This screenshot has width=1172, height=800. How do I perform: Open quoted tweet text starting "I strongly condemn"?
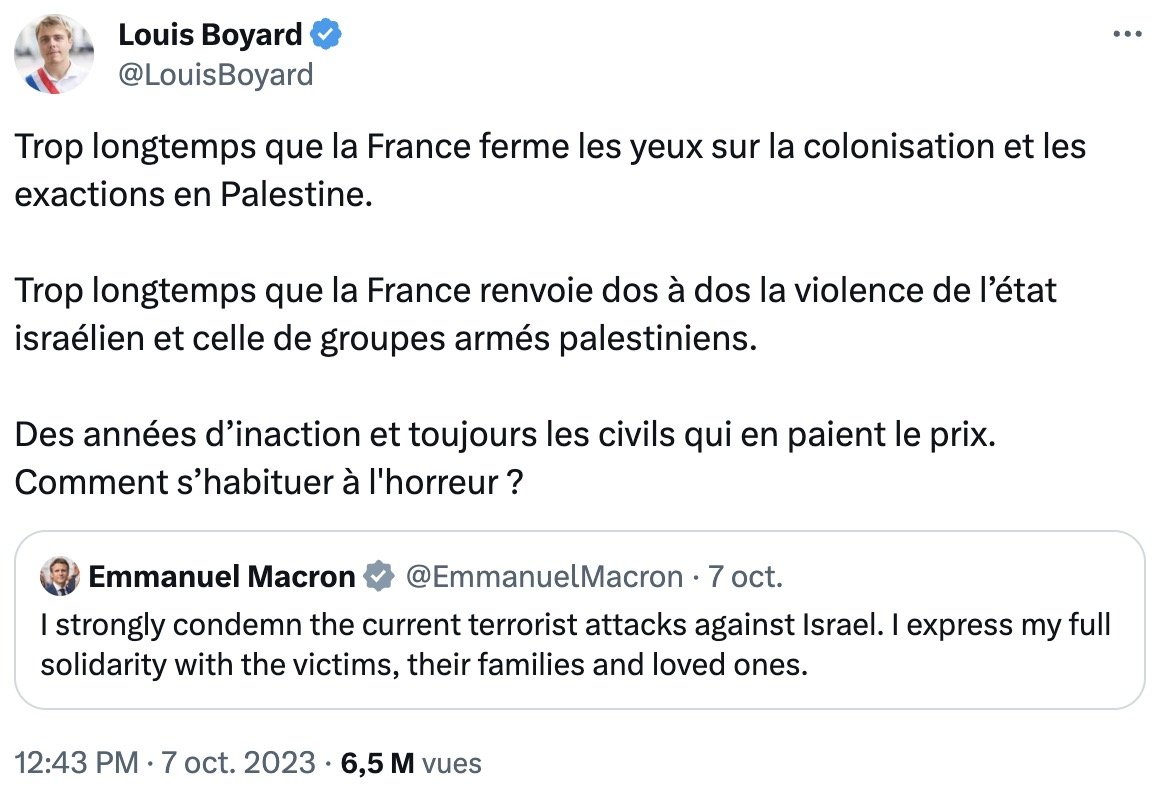(575, 645)
